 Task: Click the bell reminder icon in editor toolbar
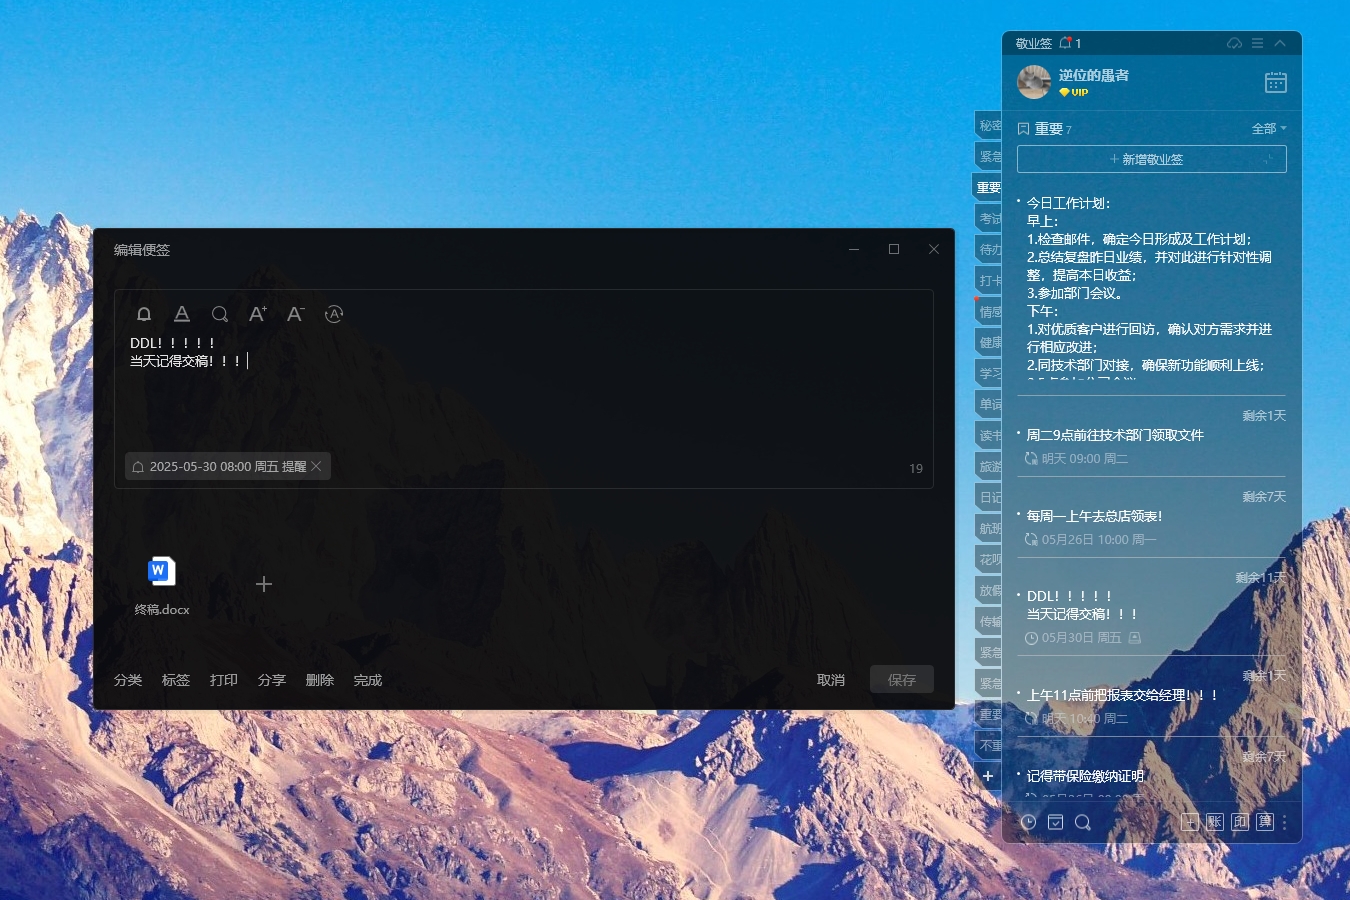point(144,314)
